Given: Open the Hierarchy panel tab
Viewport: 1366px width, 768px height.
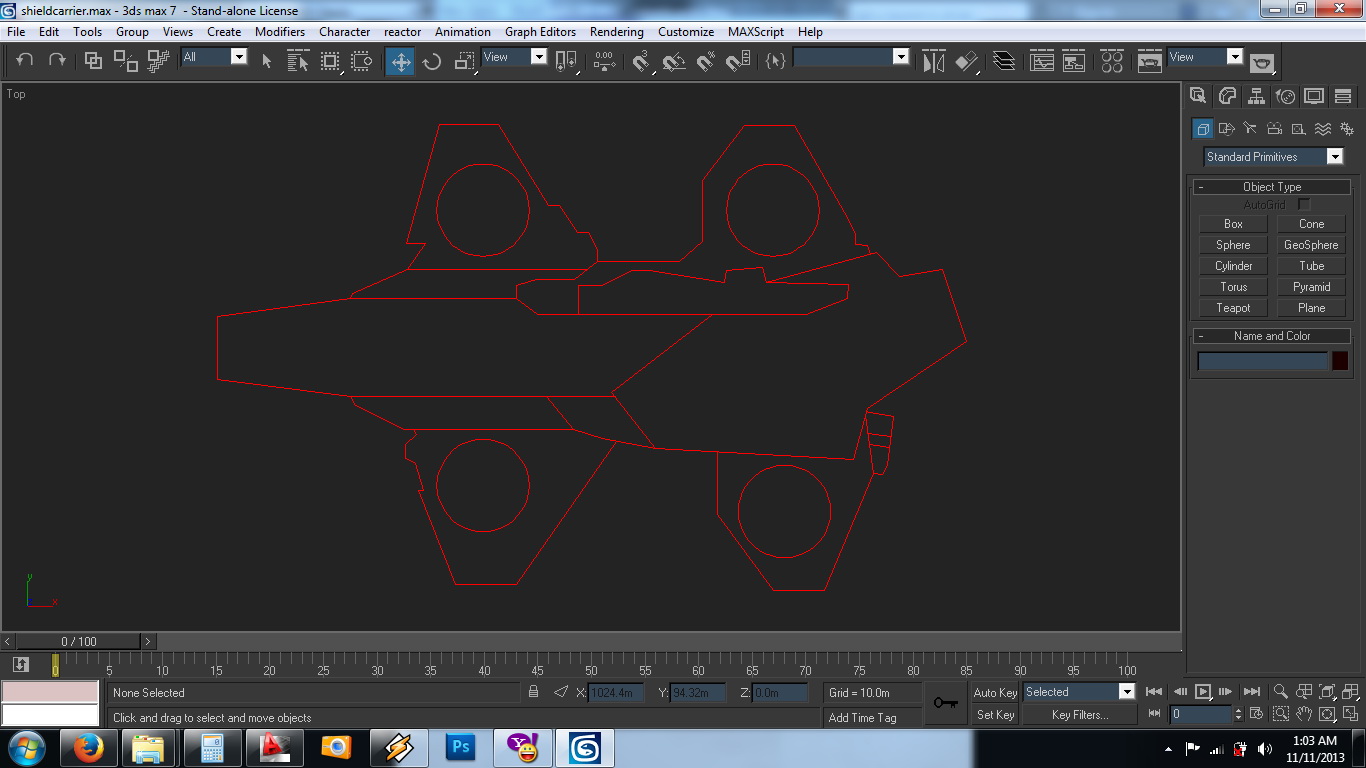Looking at the screenshot, I should click(1256, 96).
